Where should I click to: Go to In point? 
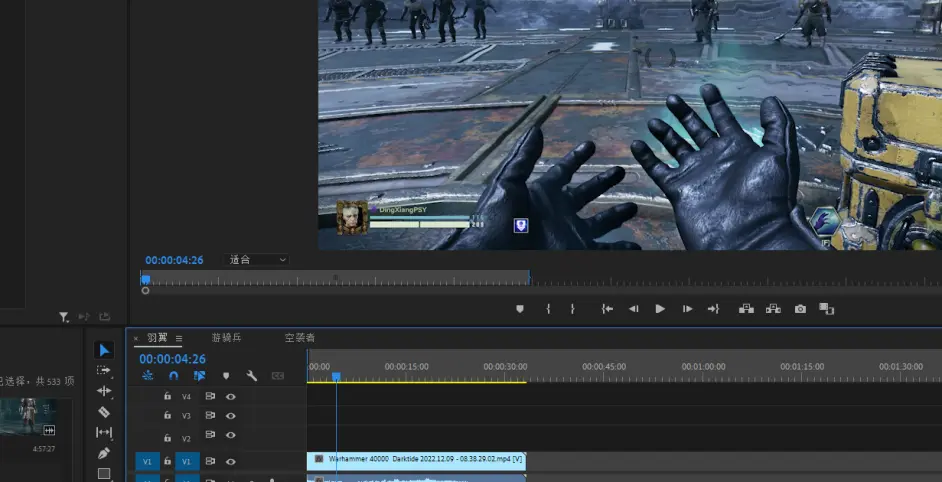click(607, 309)
